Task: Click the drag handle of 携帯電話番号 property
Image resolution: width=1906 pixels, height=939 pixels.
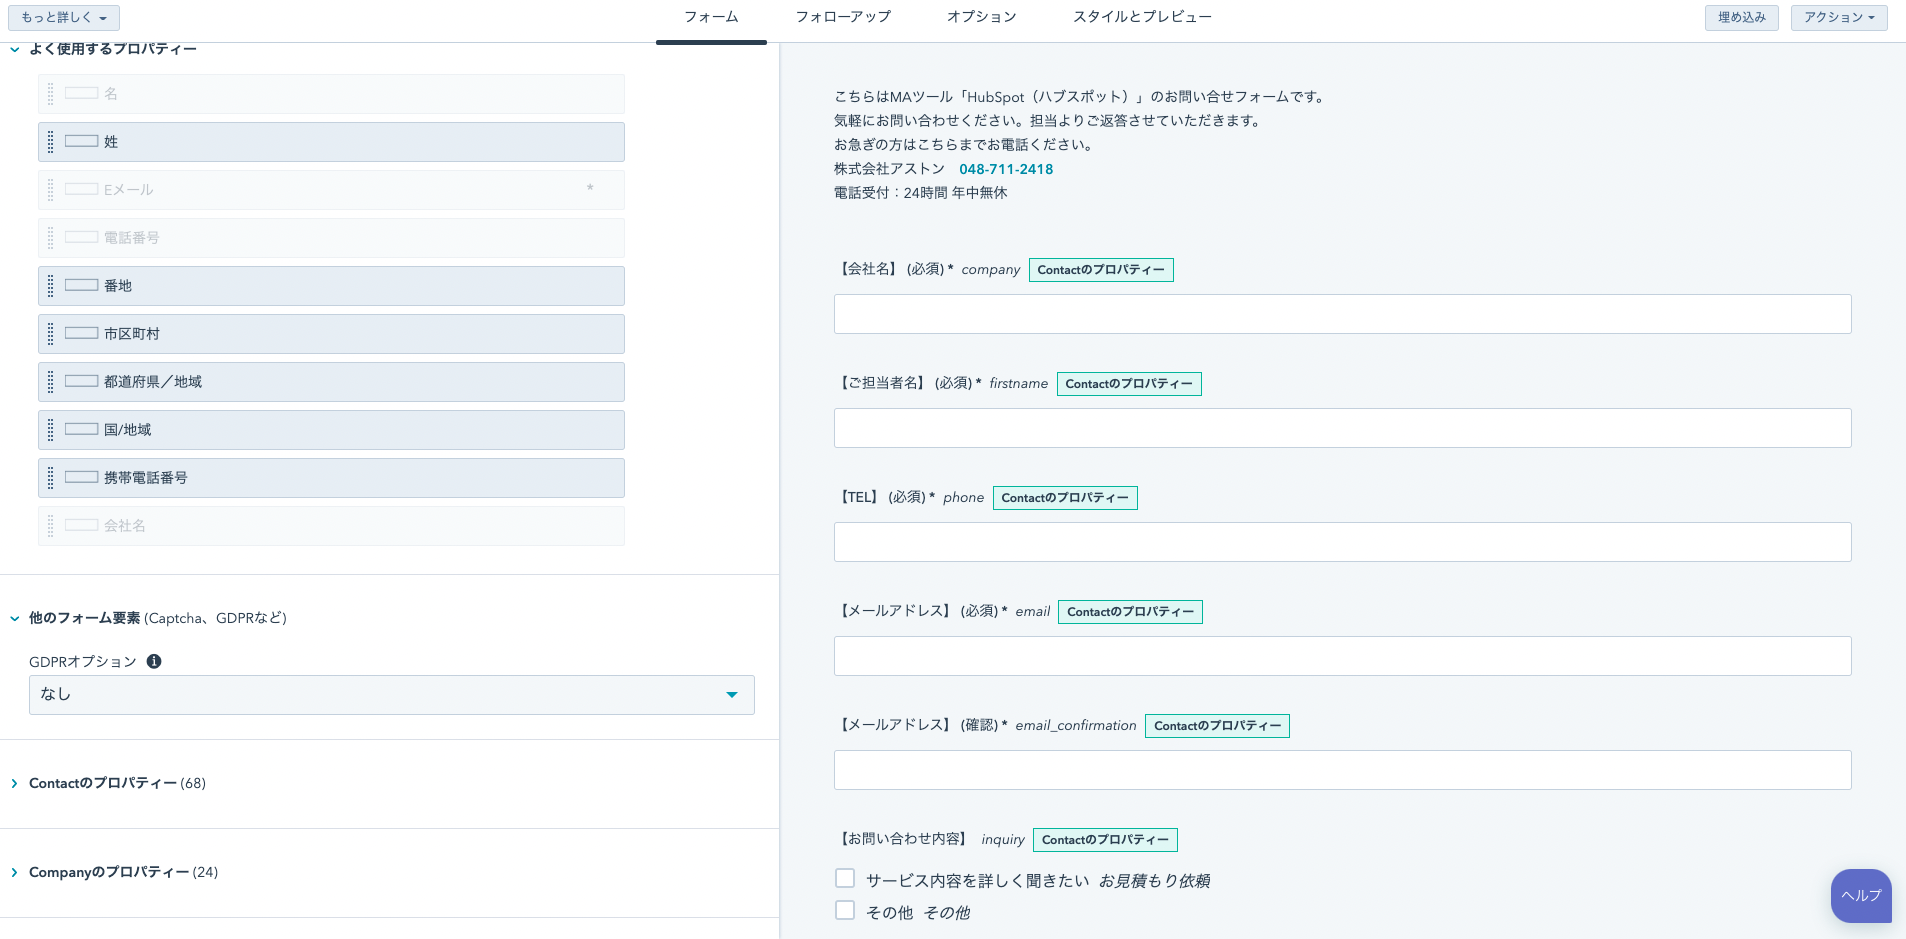Action: 51,478
